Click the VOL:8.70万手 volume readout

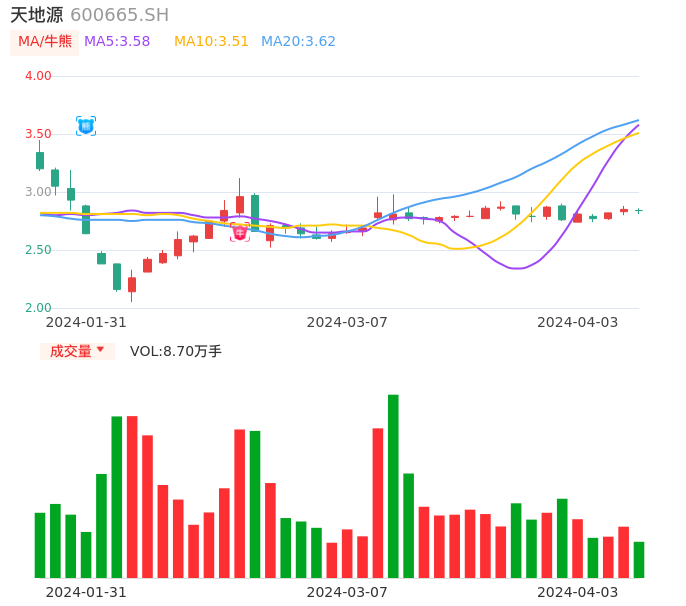(x=176, y=351)
